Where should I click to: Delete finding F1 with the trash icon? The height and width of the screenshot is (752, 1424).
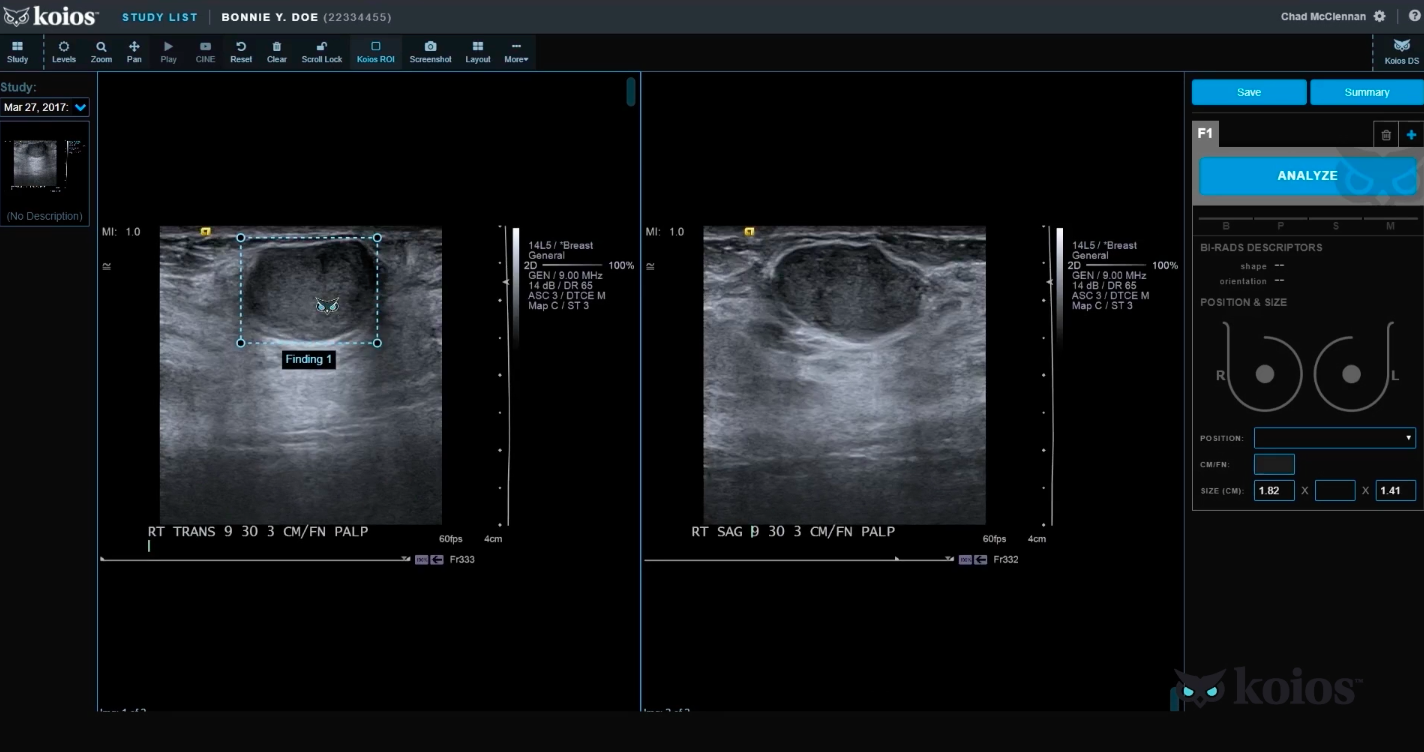[1386, 135]
